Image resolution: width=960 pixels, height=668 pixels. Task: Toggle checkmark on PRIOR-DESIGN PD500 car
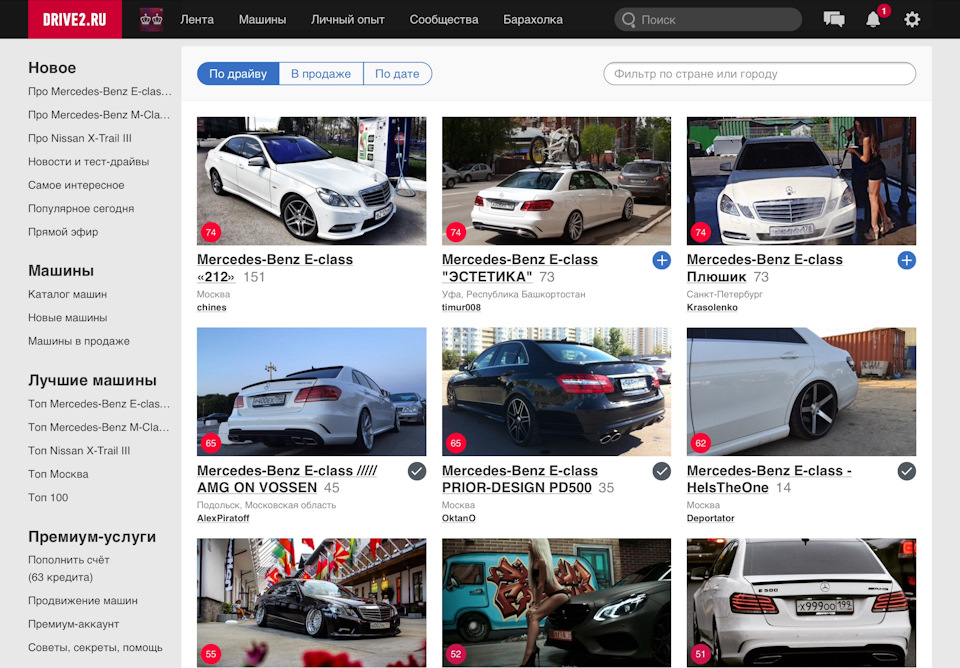coord(661,471)
